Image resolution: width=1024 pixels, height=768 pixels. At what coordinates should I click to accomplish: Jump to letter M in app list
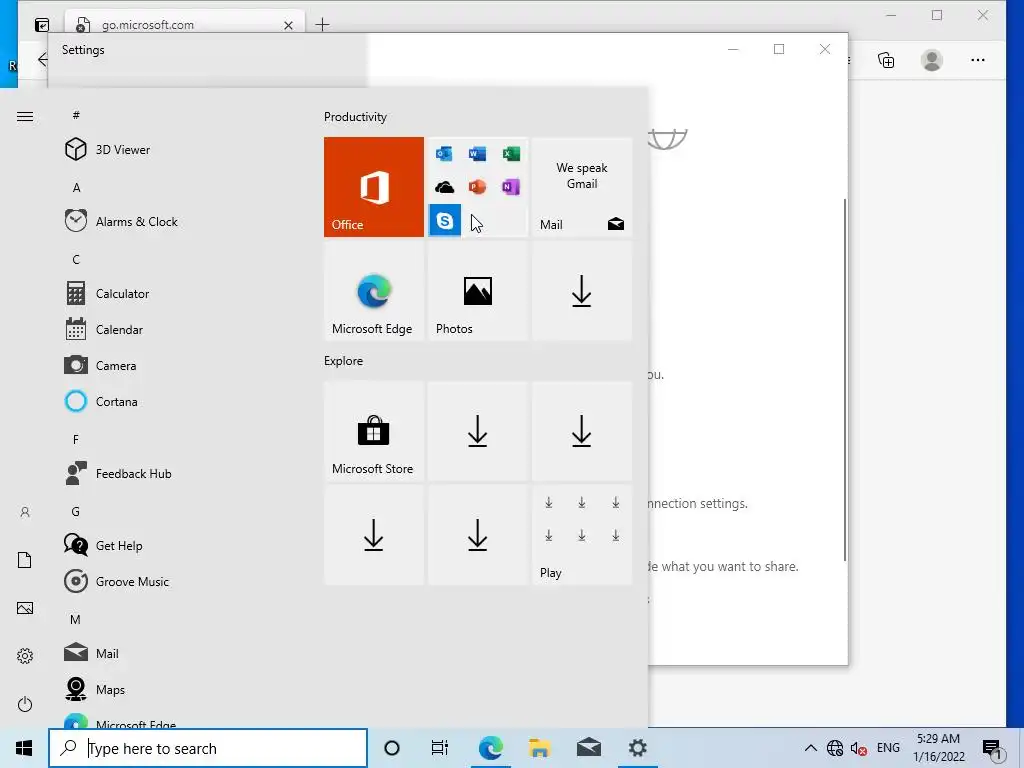(76, 620)
